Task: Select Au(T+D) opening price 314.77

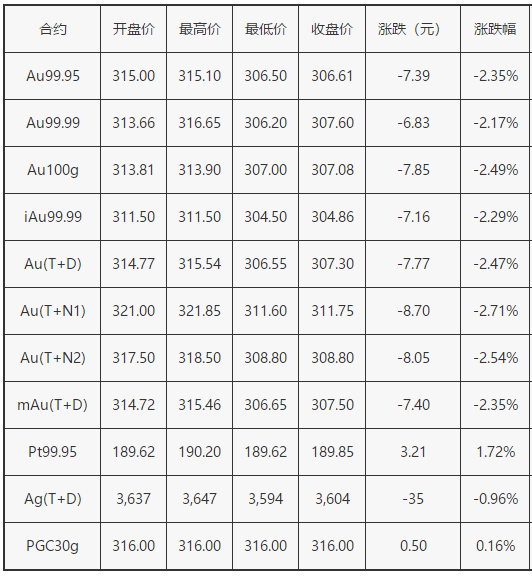Action: (x=133, y=264)
